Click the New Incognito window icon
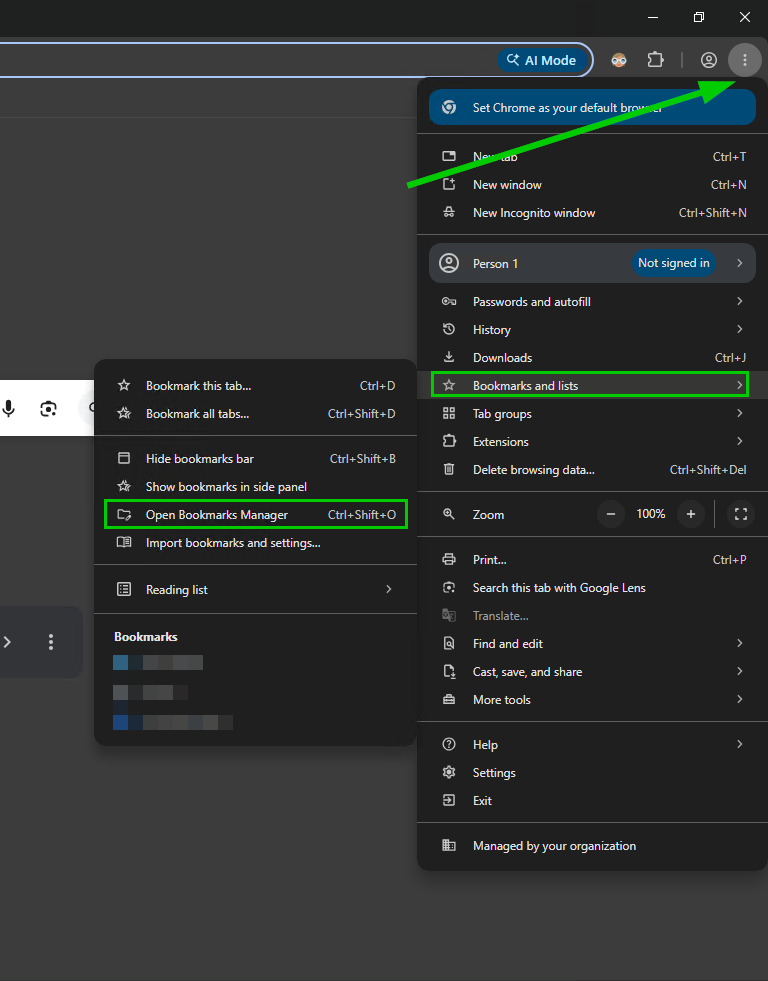This screenshot has height=981, width=768. 449,212
